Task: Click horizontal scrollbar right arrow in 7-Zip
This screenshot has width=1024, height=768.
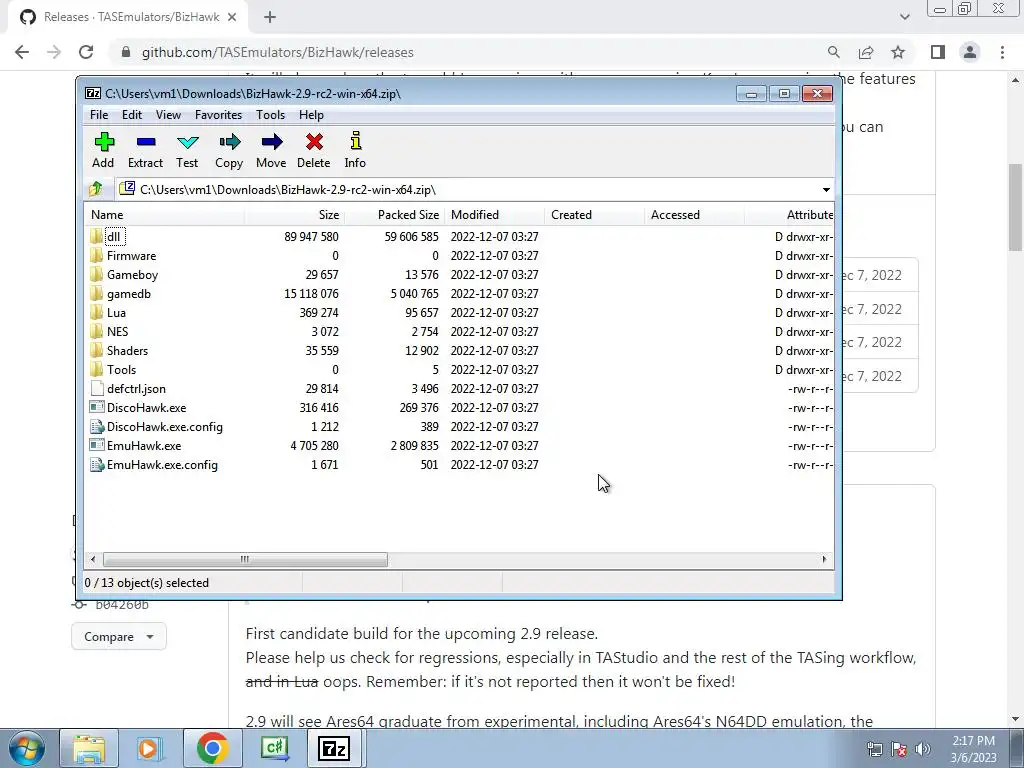Action: point(824,559)
